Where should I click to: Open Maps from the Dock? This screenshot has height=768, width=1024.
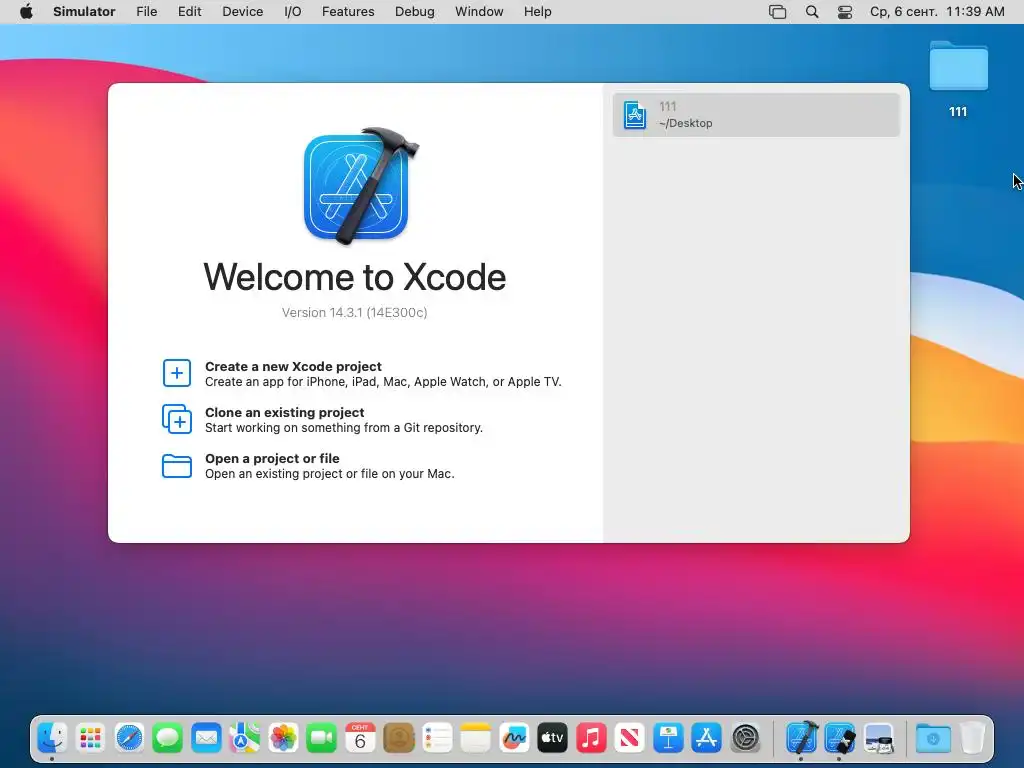tap(245, 739)
